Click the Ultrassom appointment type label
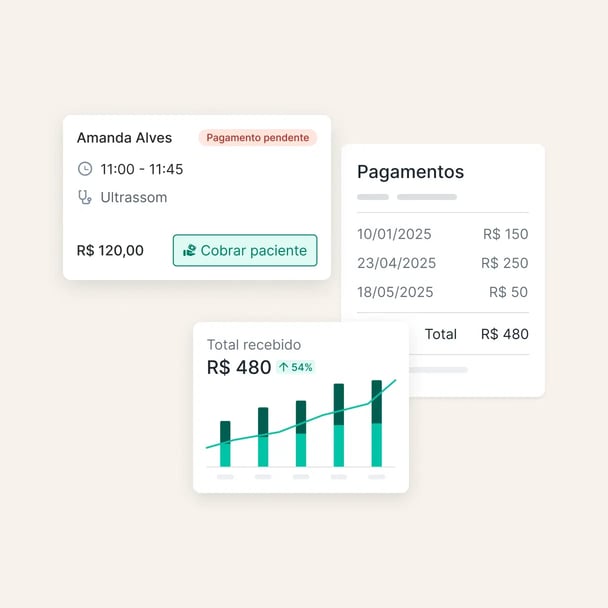Screen dimensions: 608x608 (x=134, y=197)
